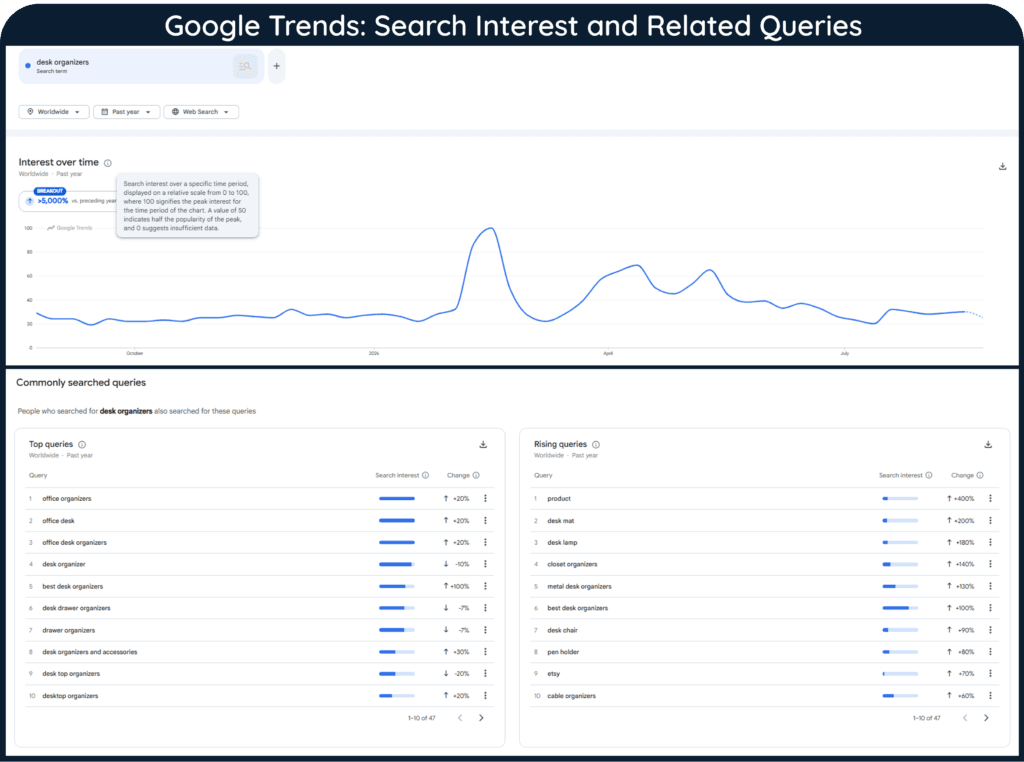The image size is (1024, 762).
Task: Open more options for desktop organizers row
Action: coord(485,695)
